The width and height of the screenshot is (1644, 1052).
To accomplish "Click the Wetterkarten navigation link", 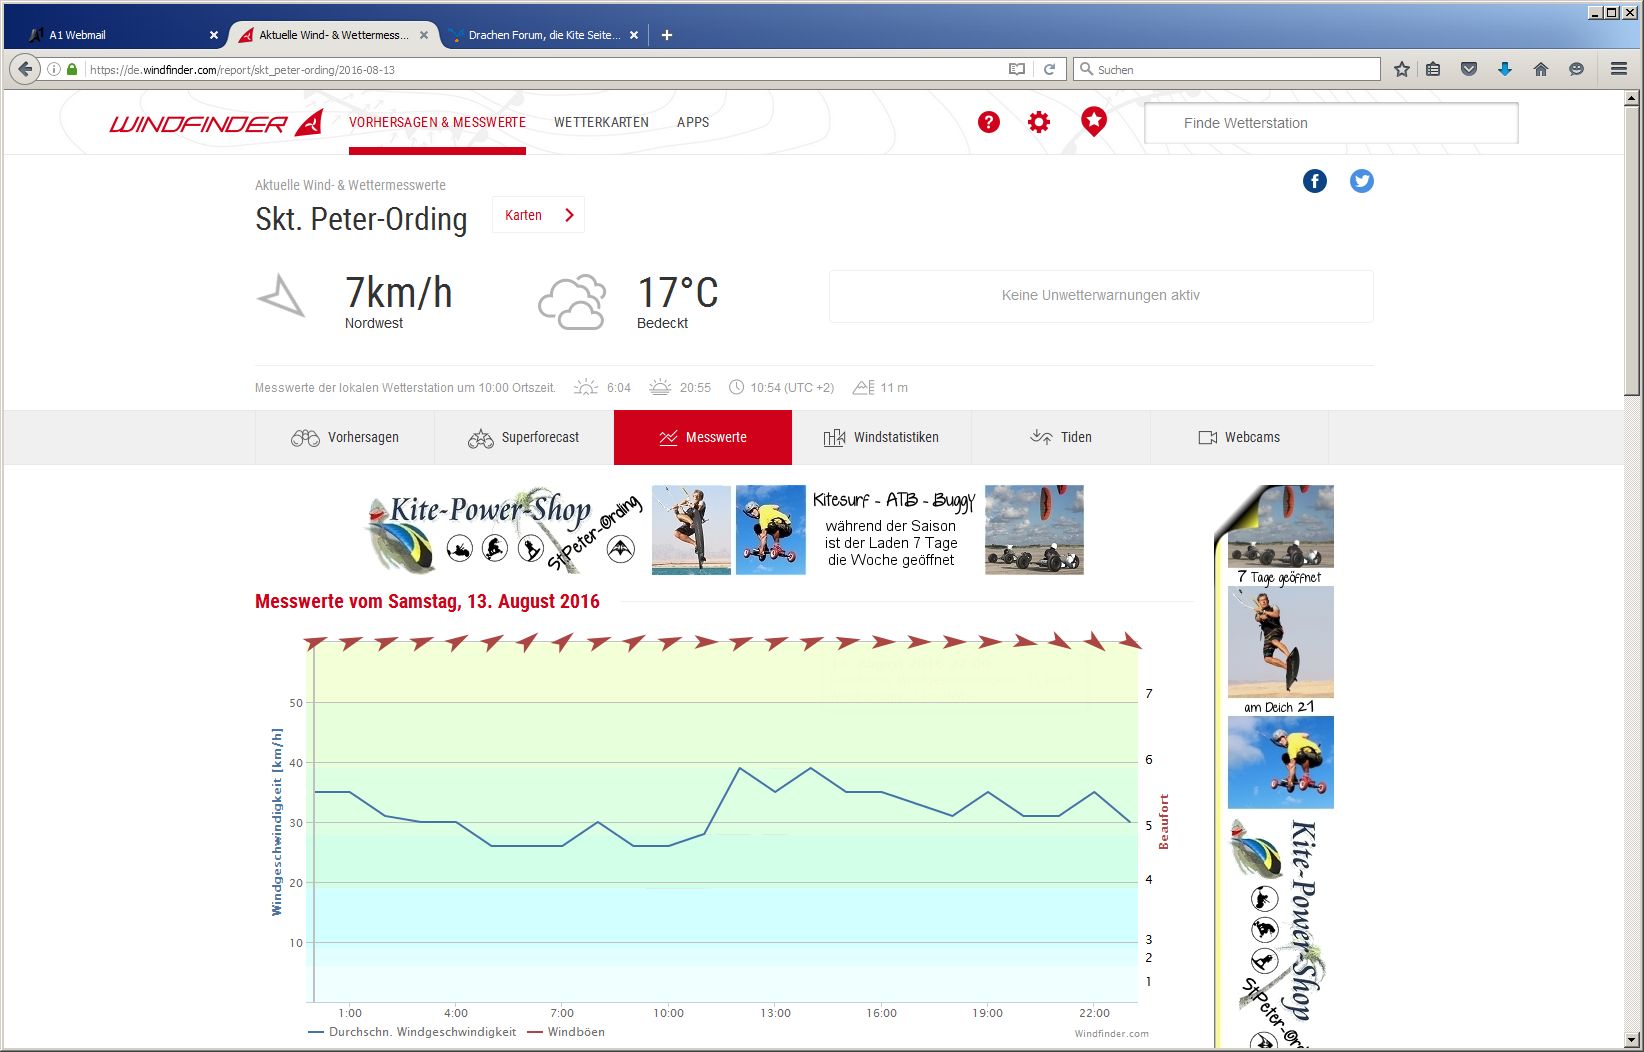I will tap(601, 122).
